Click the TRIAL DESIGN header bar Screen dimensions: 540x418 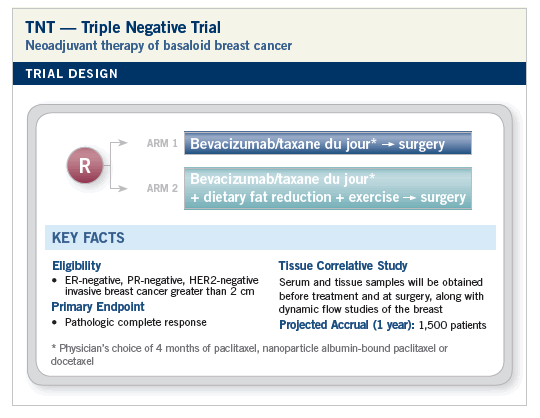[x=269, y=73]
